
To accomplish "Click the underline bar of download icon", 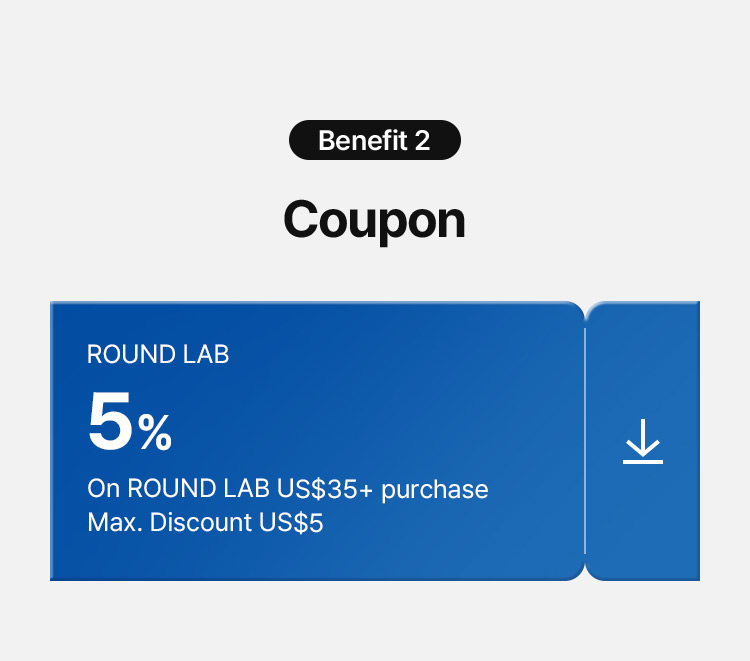I will 643,461.
